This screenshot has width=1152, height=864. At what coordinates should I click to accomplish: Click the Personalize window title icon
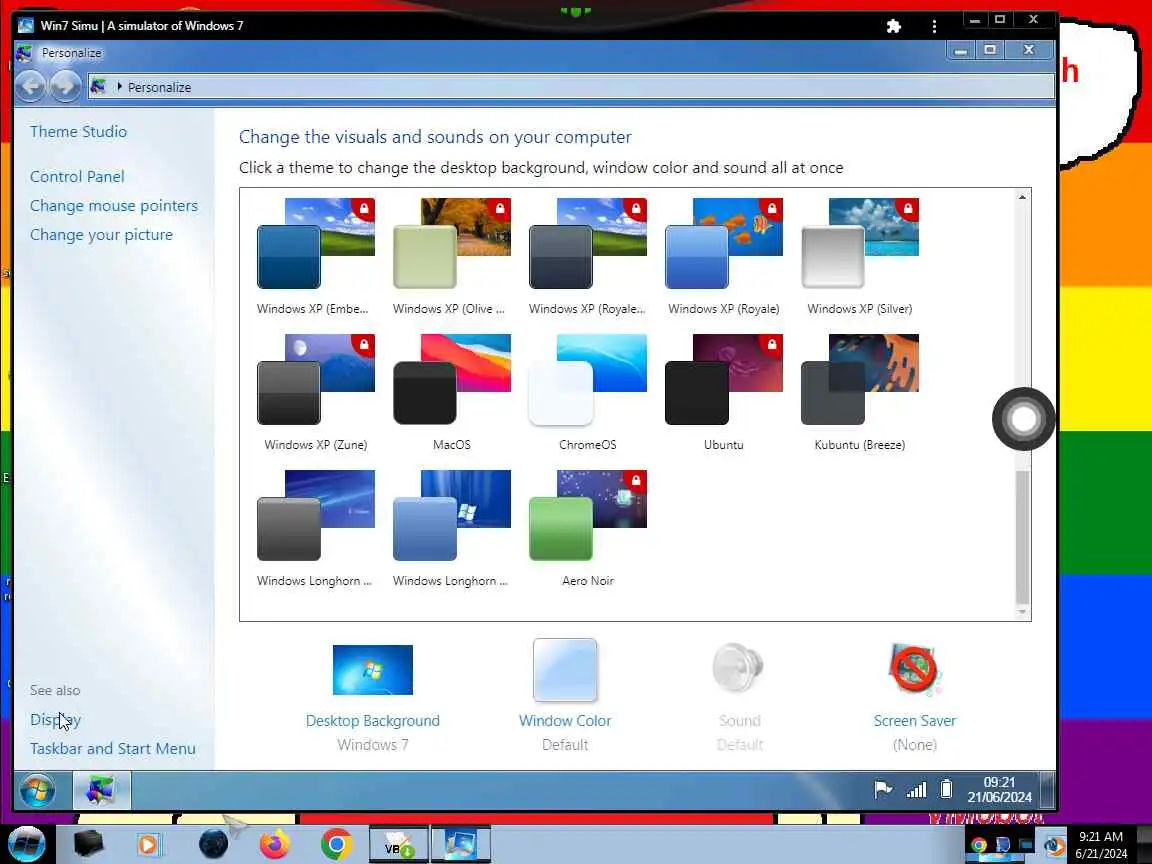[24, 53]
